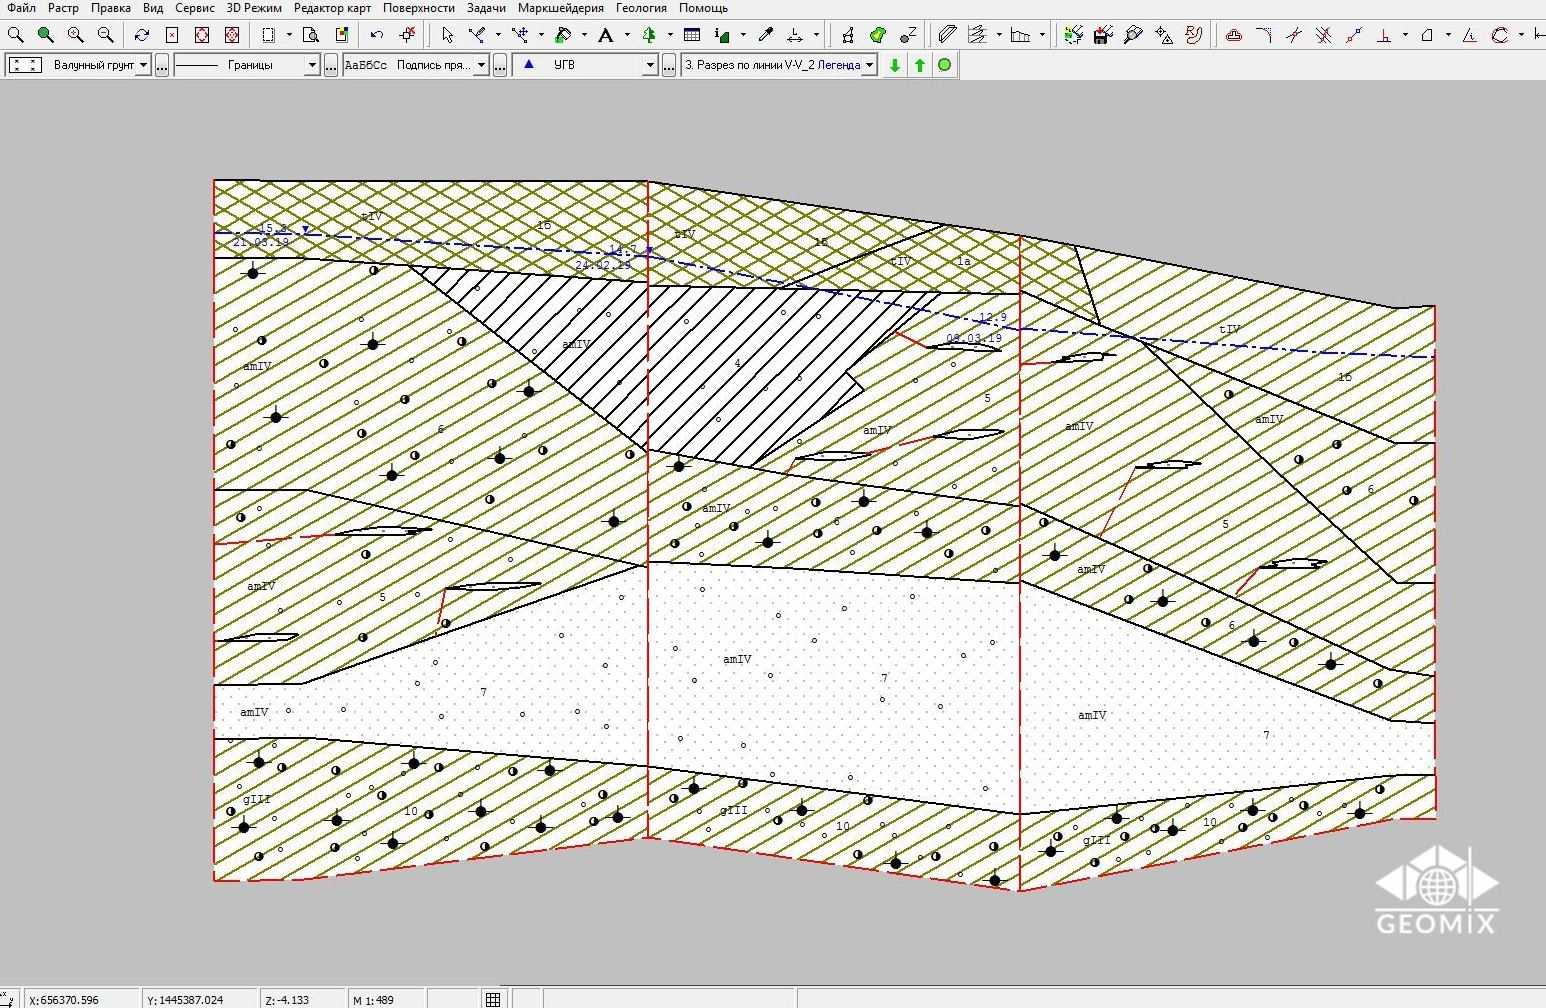The image size is (1546, 1008).
Task: Open the 'Валунный грунт' fill dropdown
Action: 143,65
